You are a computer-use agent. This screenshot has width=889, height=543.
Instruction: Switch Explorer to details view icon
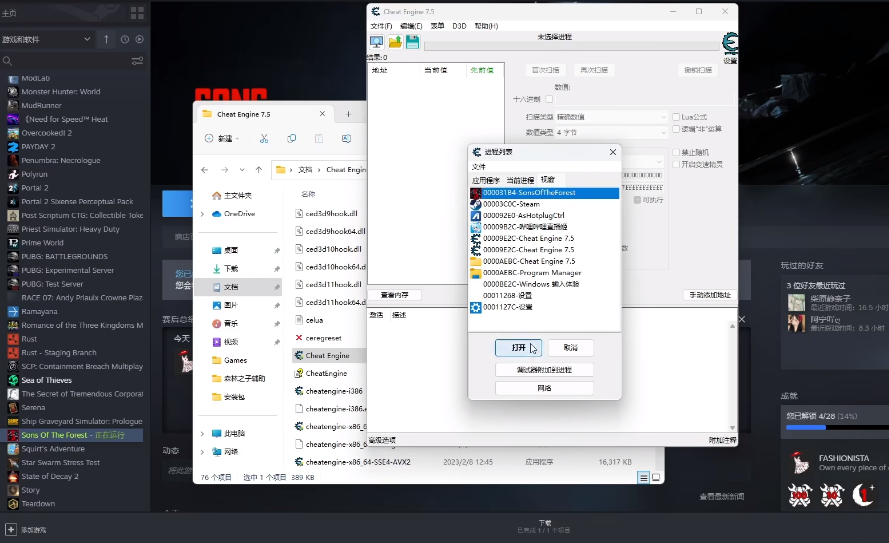point(644,478)
